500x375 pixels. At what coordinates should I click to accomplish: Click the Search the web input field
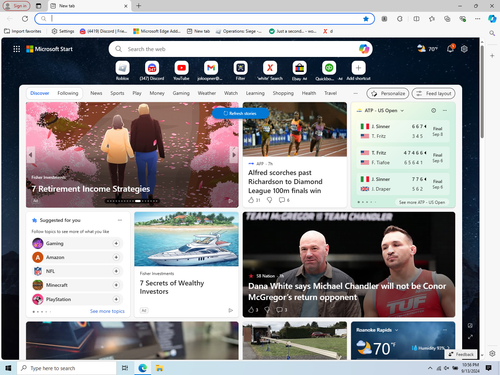click(x=240, y=49)
